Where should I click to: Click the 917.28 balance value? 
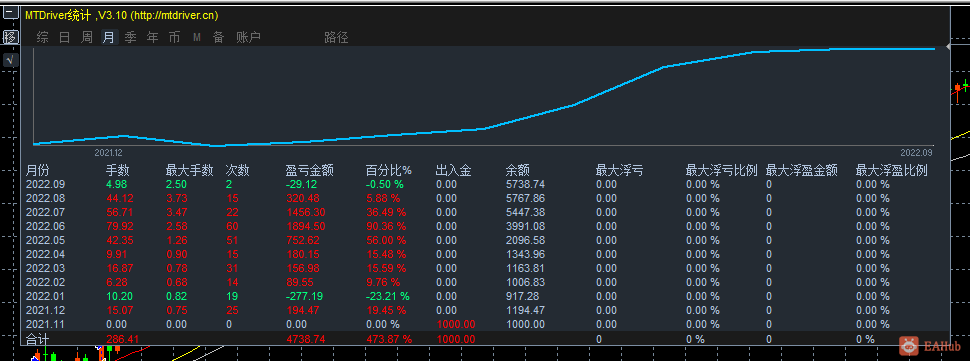523,297
